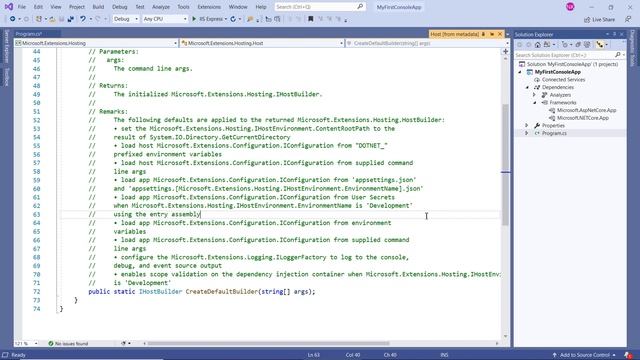The image size is (640, 360).
Task: Click the notifications icon in status bar
Action: [x=628, y=355]
